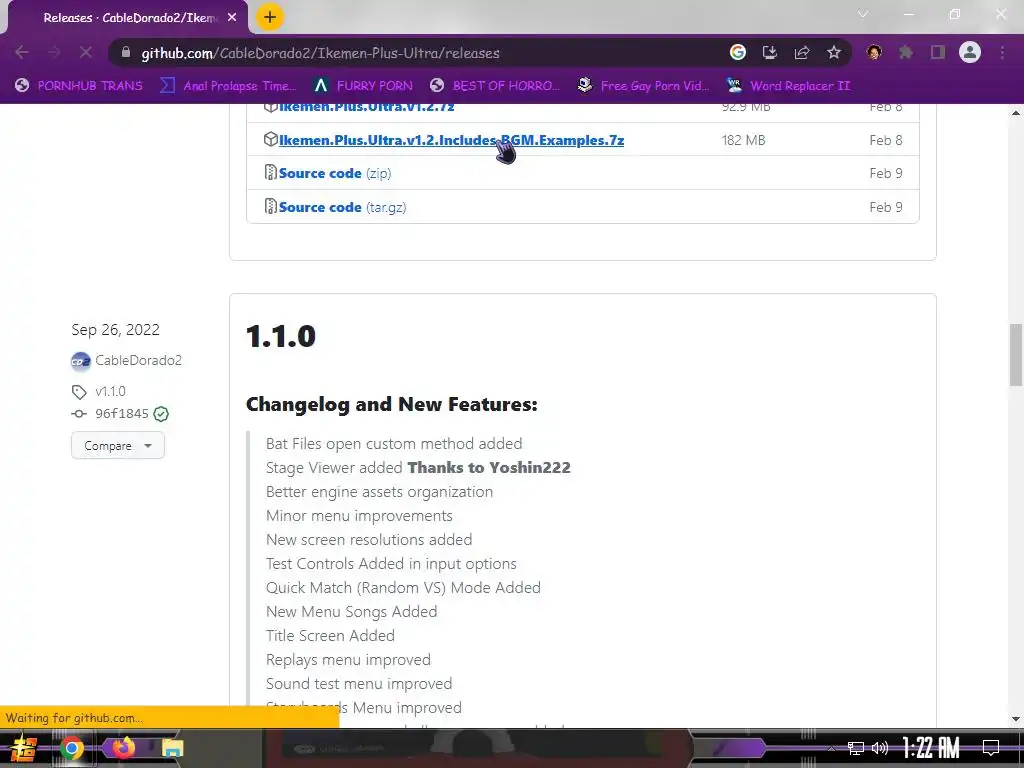Image resolution: width=1024 pixels, height=768 pixels.
Task: Click the file icon beside Source code (tar.gz)
Action: 270,206
